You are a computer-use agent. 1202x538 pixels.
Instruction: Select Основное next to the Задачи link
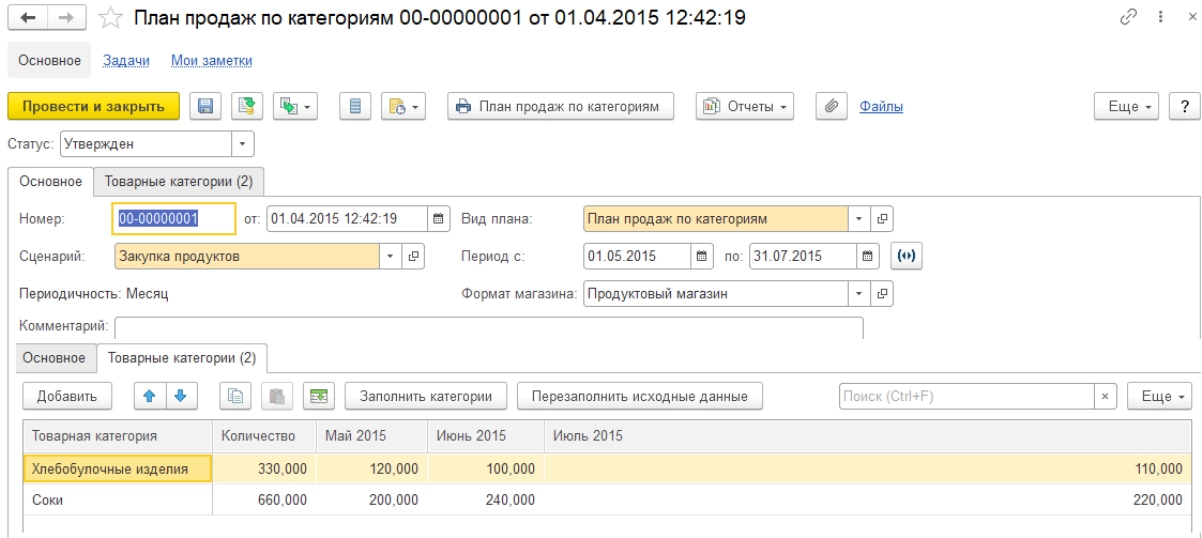click(49, 61)
